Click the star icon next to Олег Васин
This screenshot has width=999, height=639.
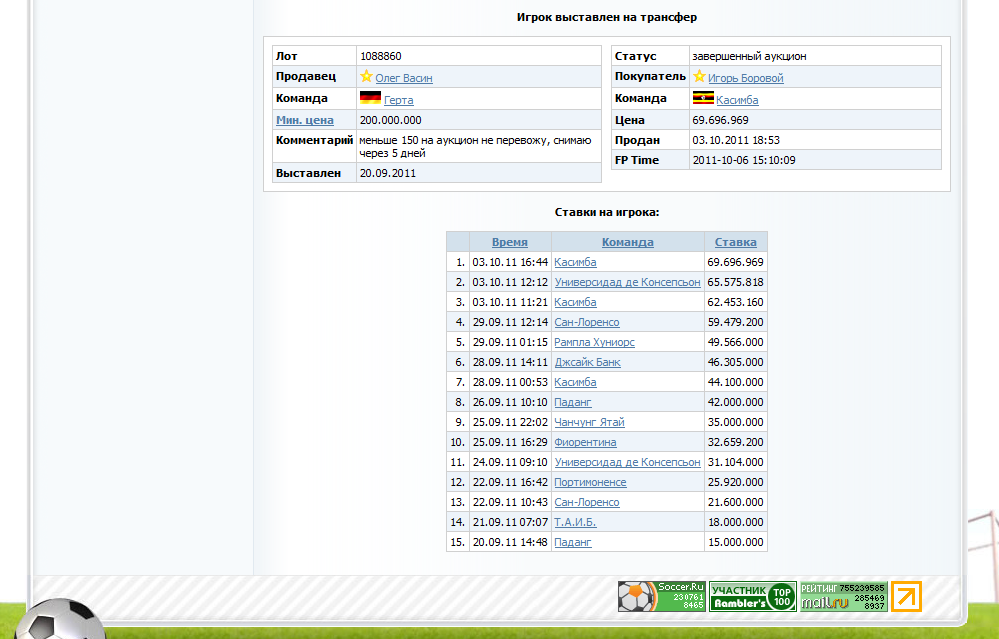[366, 77]
